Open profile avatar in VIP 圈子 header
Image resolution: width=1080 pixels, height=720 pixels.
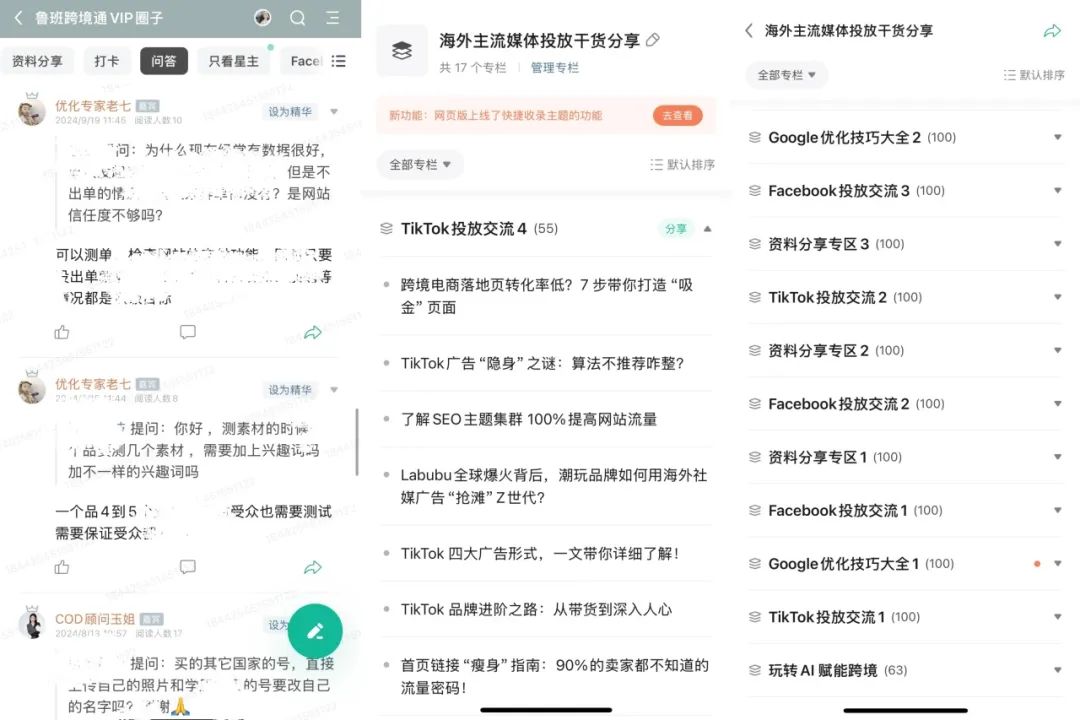pyautogui.click(x=262, y=18)
